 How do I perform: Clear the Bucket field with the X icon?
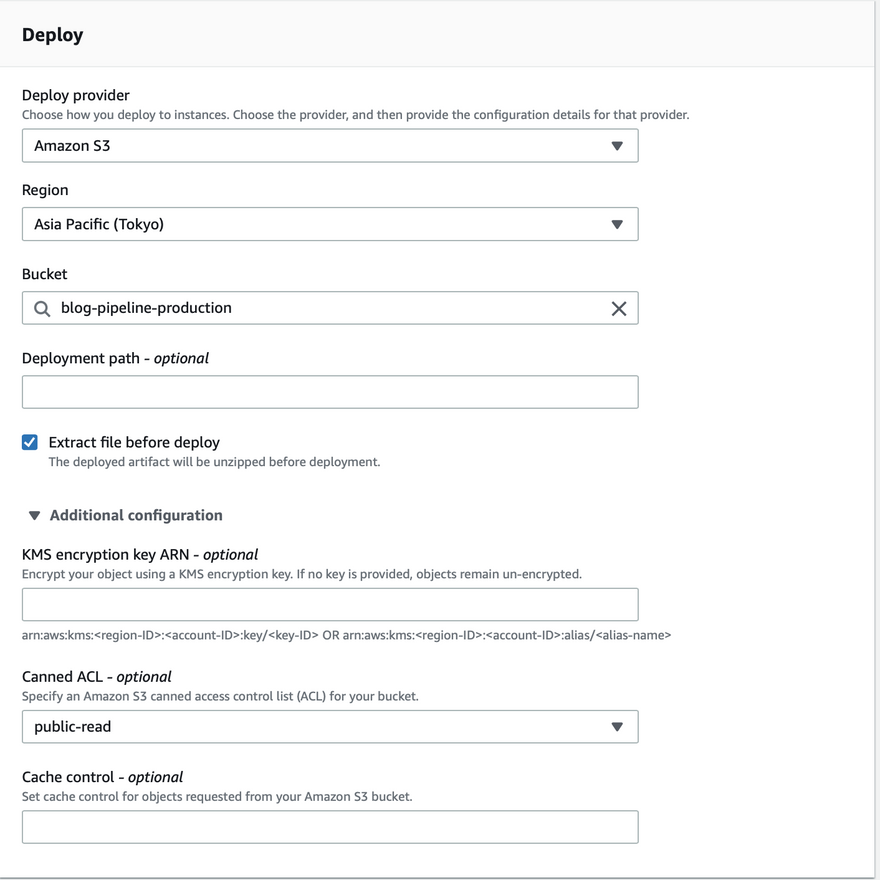(x=619, y=309)
